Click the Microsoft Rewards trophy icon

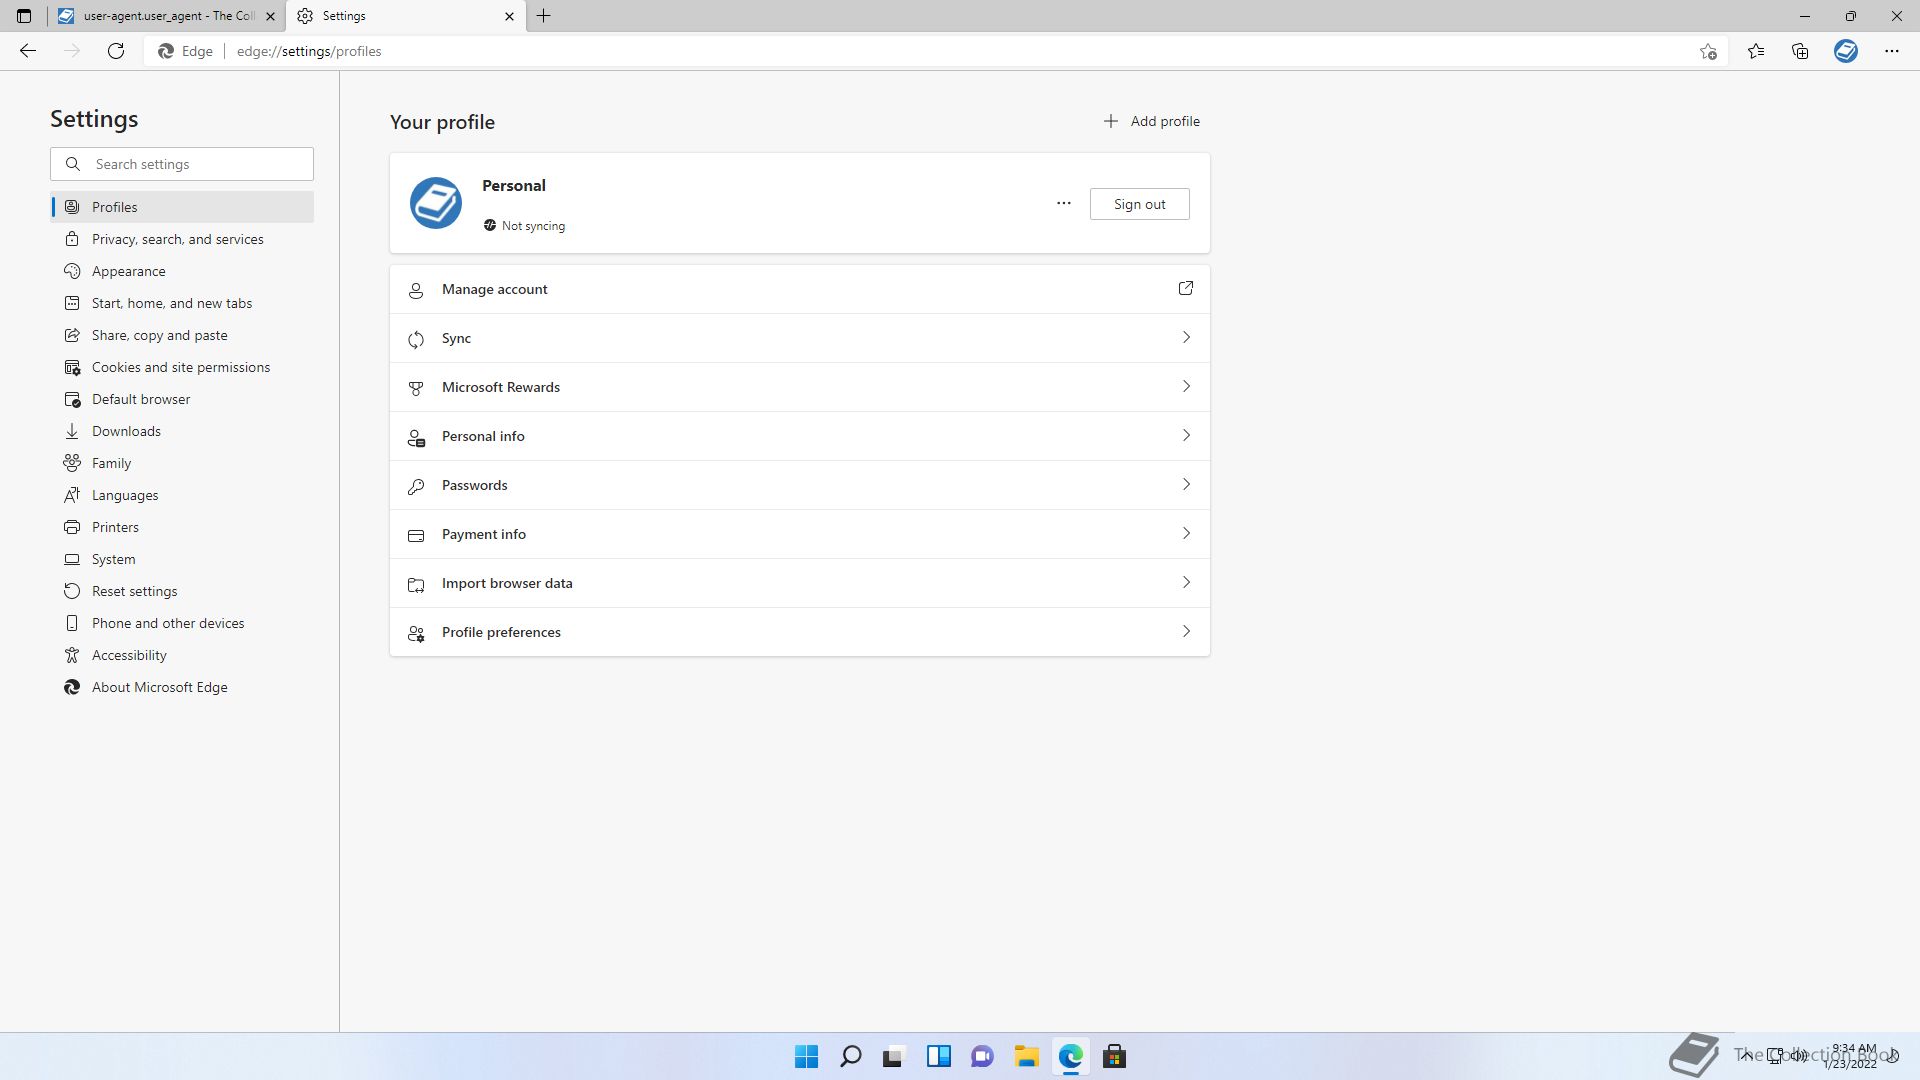pyautogui.click(x=416, y=388)
